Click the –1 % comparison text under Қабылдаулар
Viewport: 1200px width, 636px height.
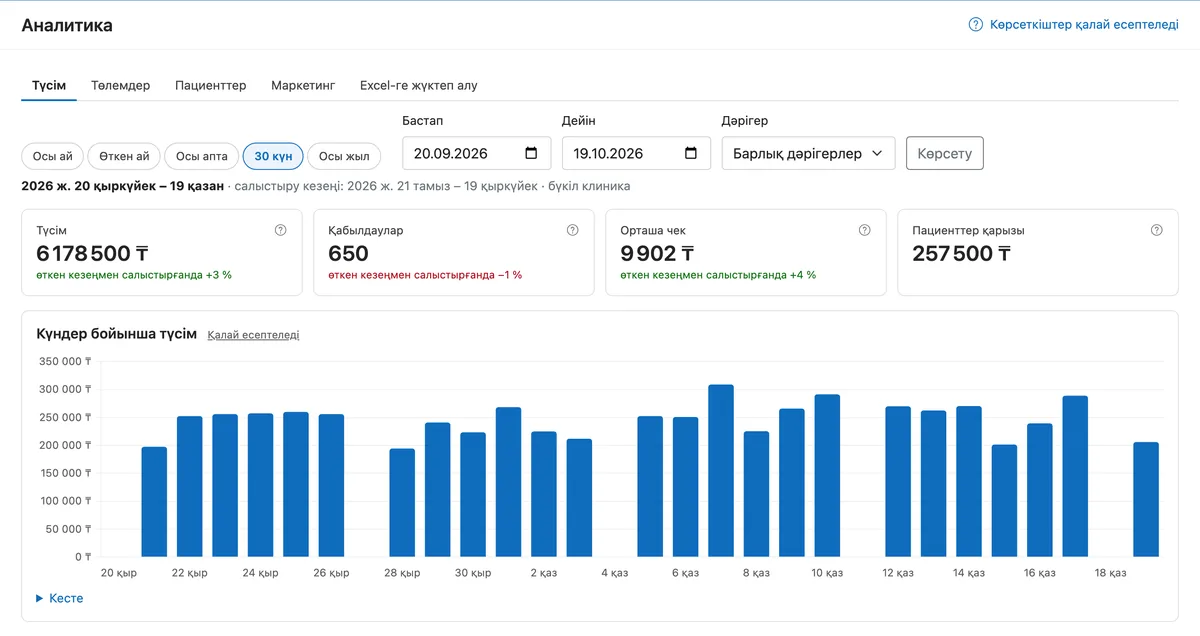(x=425, y=274)
